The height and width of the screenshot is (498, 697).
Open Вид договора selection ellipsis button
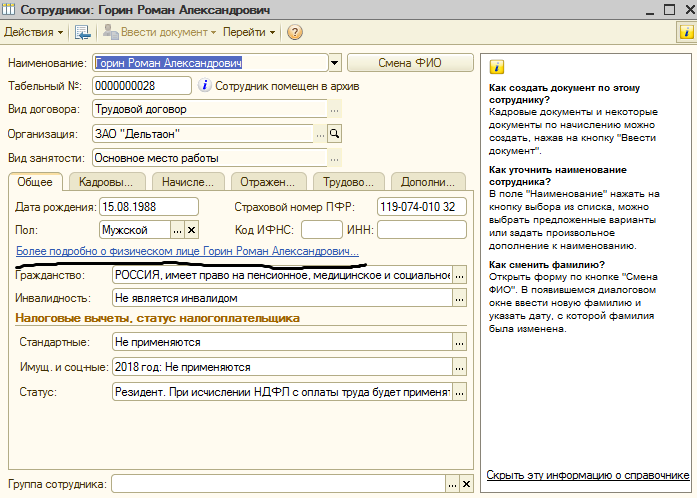tap(335, 109)
